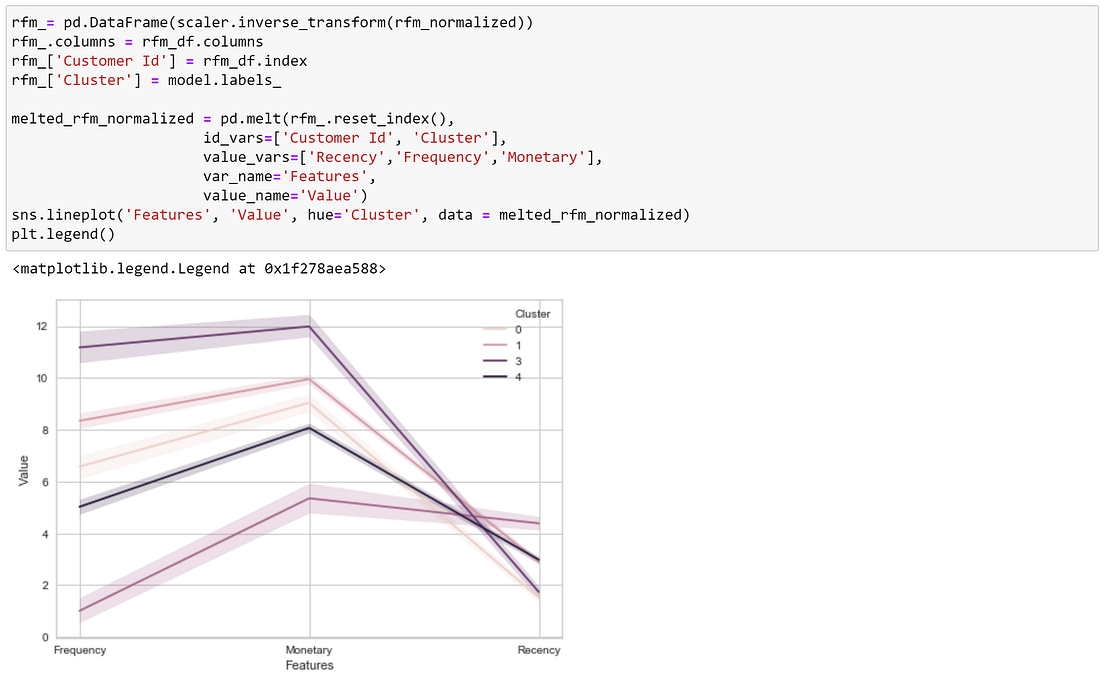Select the pd.melt function call in the code
The image size is (1104, 681).
pos(254,118)
